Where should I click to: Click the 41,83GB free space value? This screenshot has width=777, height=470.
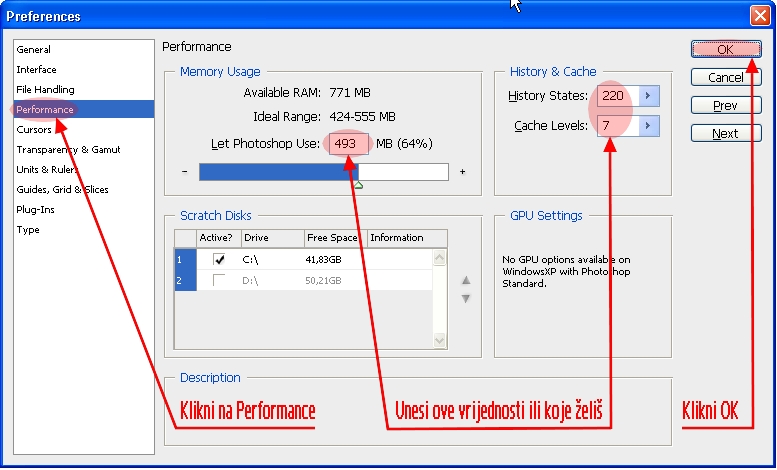tap(323, 259)
